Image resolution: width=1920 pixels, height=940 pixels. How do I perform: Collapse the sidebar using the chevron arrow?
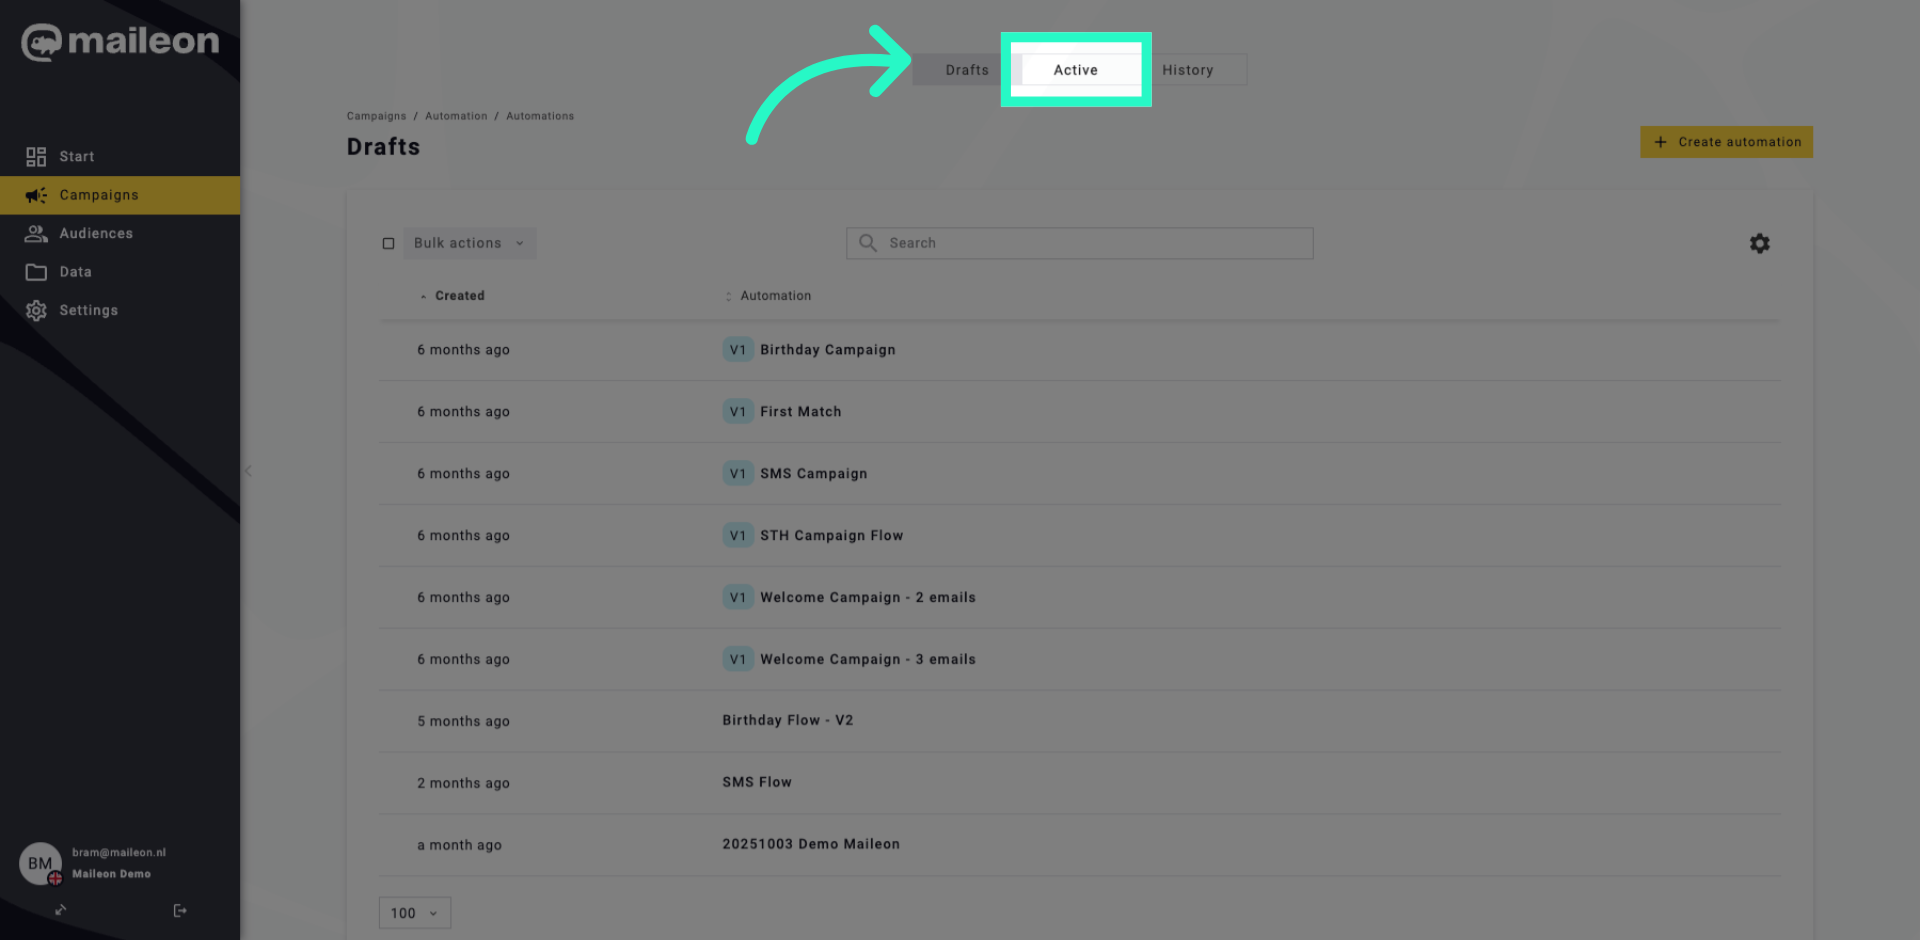[248, 471]
